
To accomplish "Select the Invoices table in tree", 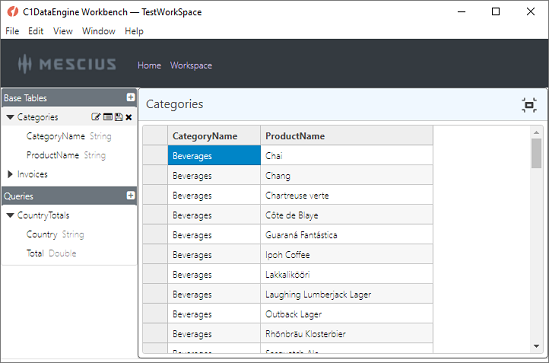I will (32, 174).
